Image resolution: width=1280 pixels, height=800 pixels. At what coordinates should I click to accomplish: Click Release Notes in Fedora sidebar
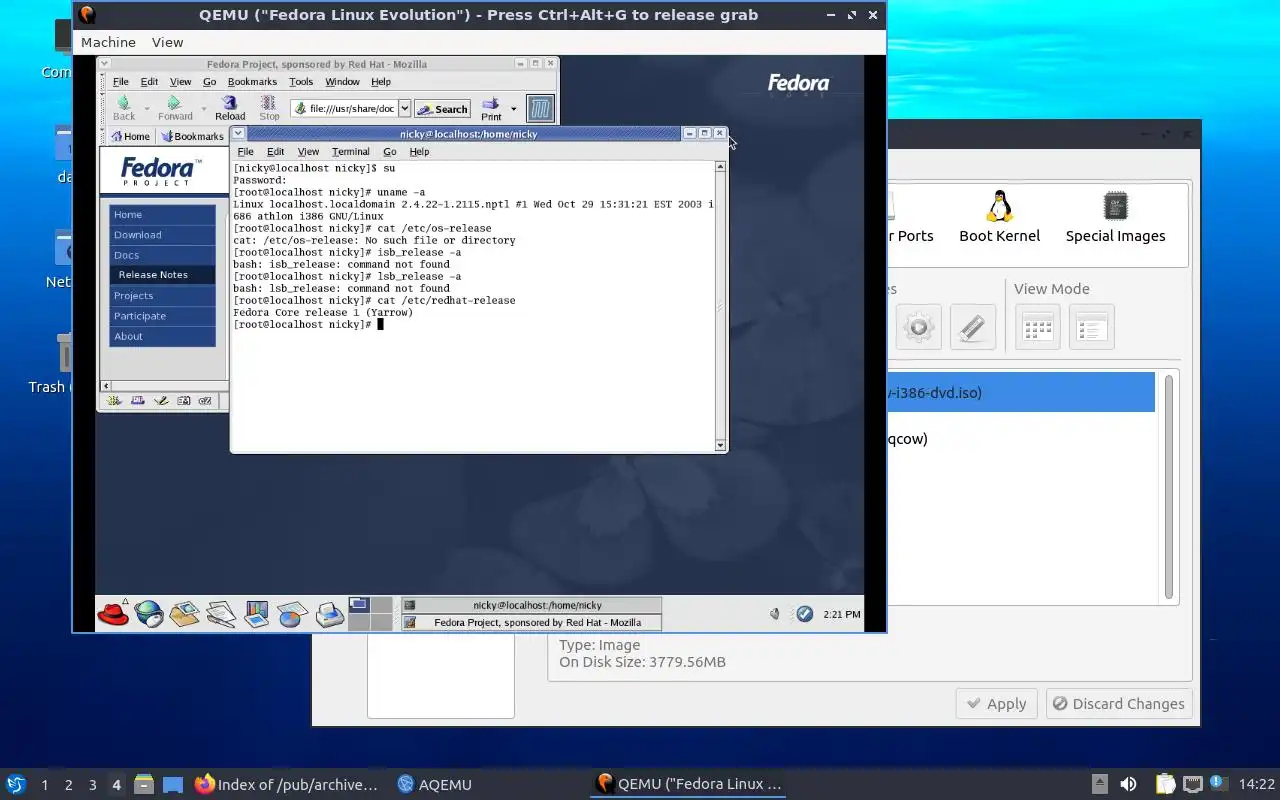pyautogui.click(x=162, y=275)
